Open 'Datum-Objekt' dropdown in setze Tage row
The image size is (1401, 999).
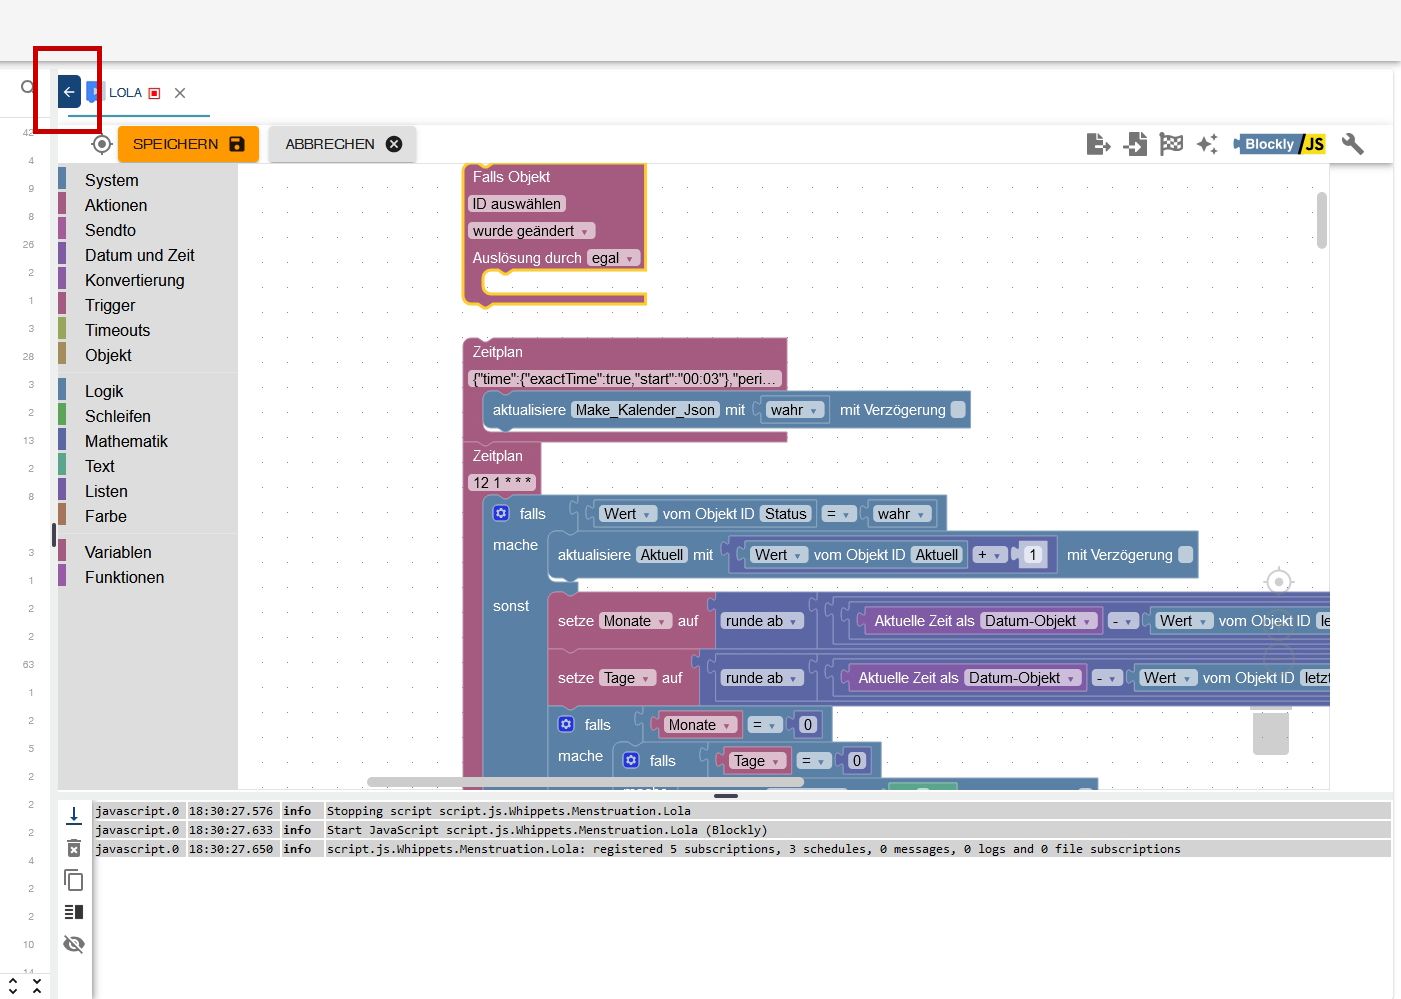[x=1023, y=678]
